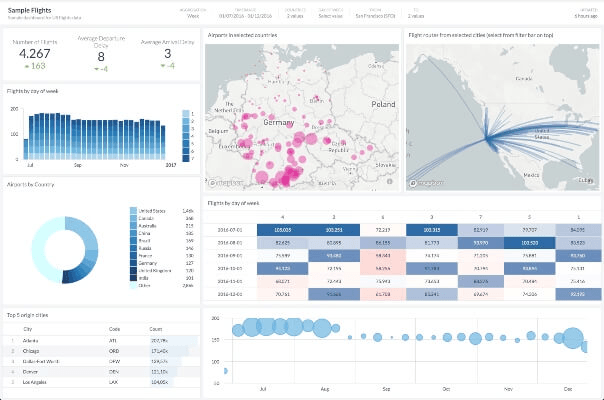
Task: Select the Chicago row
Action: pos(101,351)
